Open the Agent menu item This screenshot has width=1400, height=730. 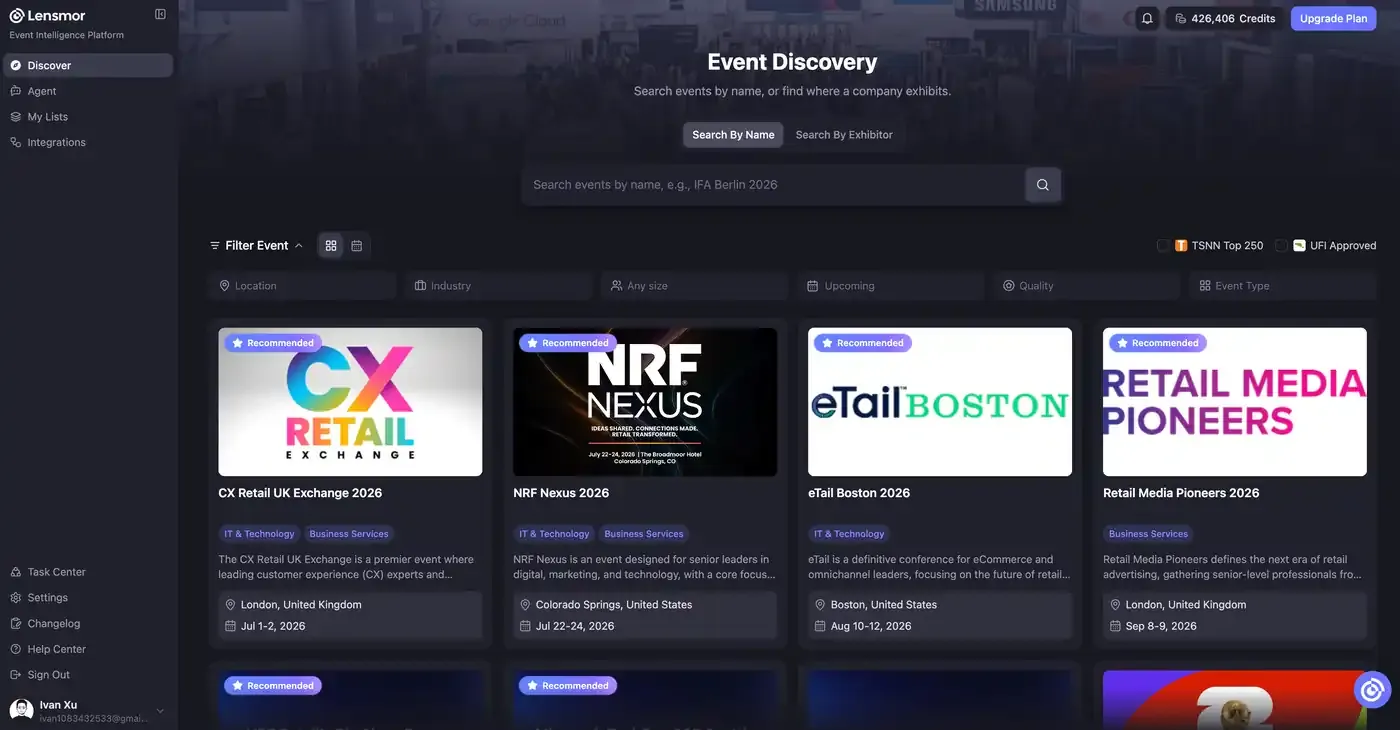(88, 91)
